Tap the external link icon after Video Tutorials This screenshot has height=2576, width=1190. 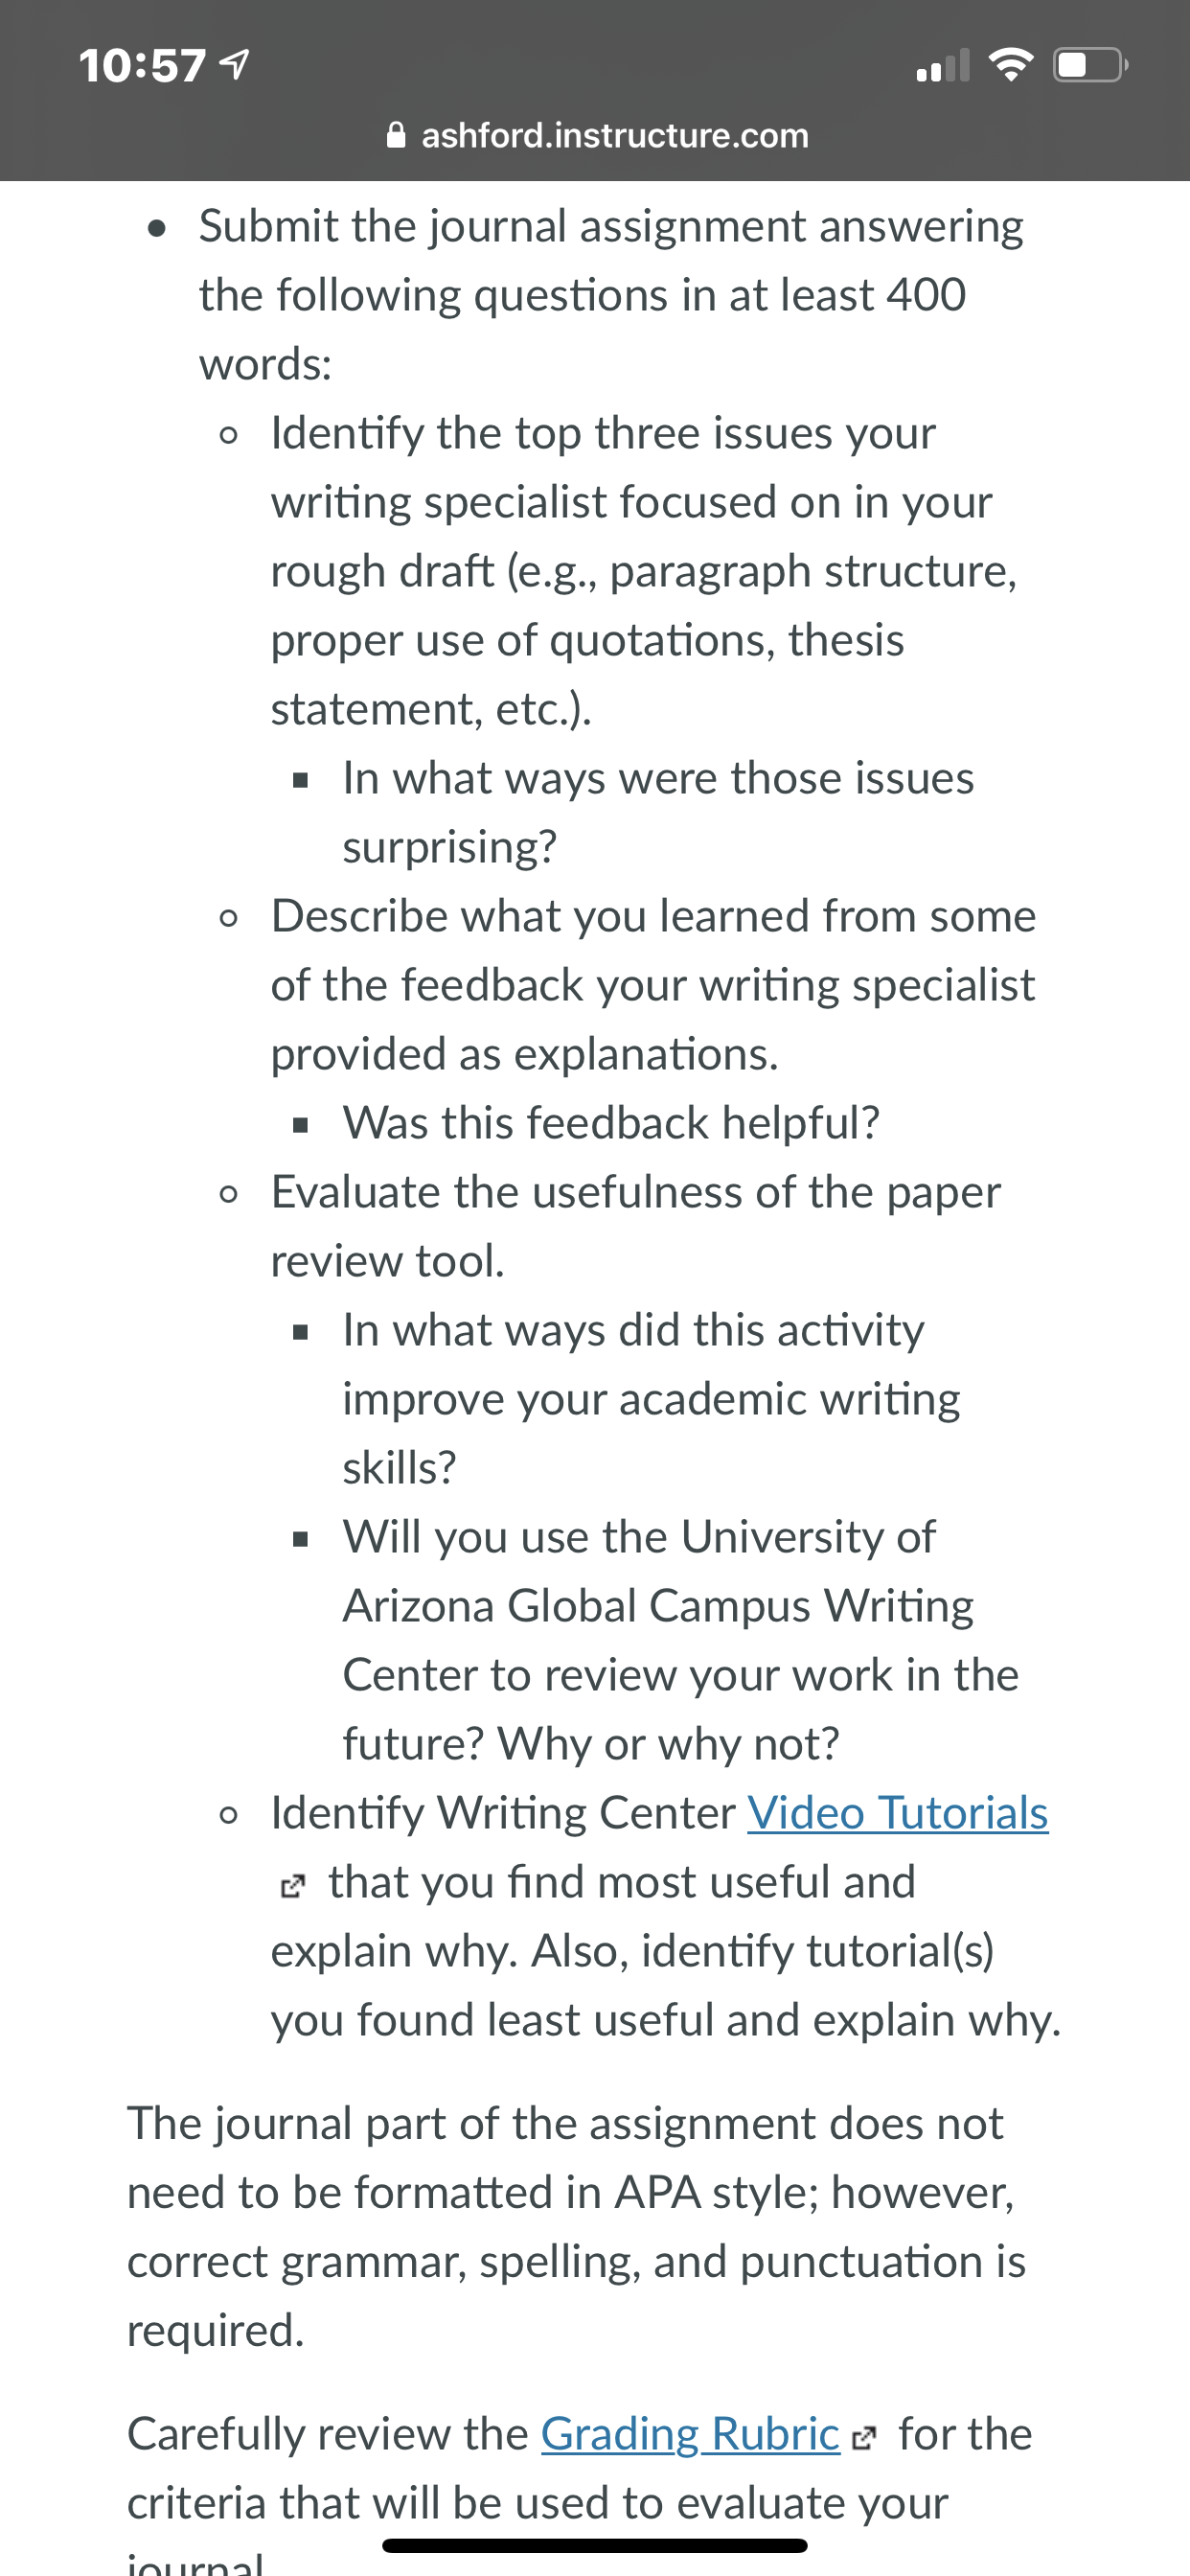tap(291, 1887)
